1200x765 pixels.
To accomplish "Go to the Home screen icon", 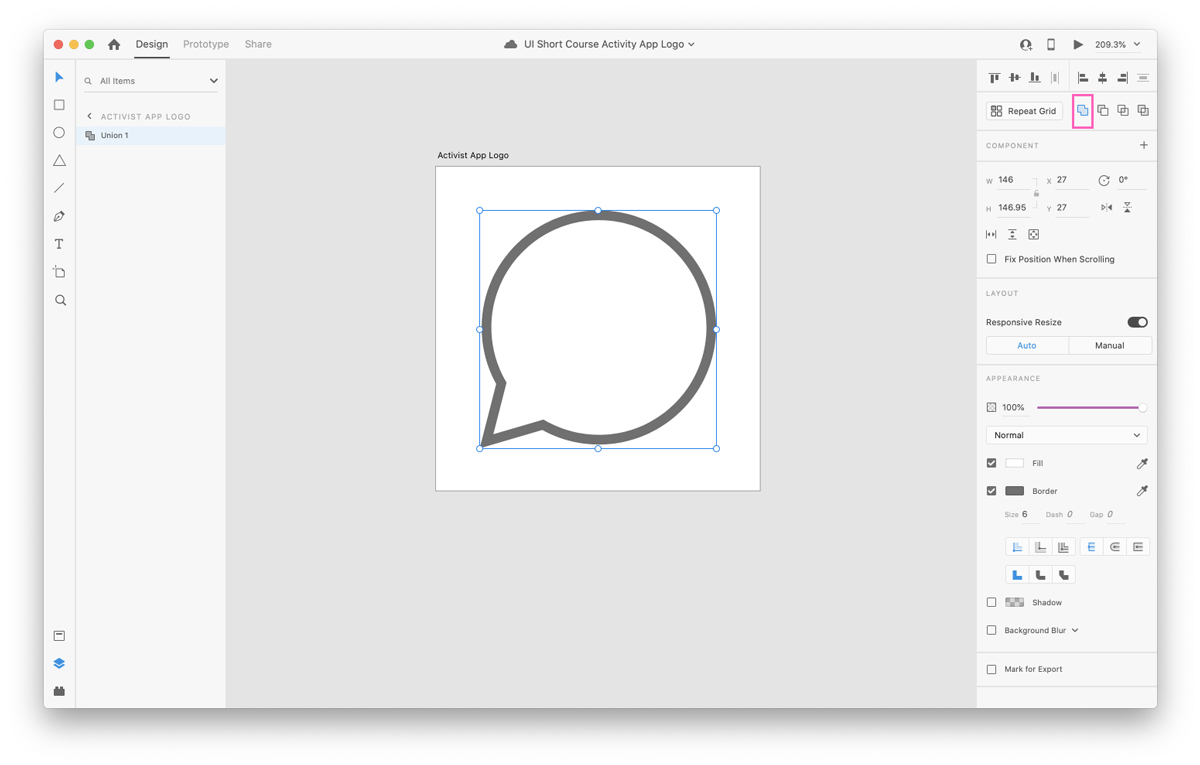I will [x=114, y=44].
